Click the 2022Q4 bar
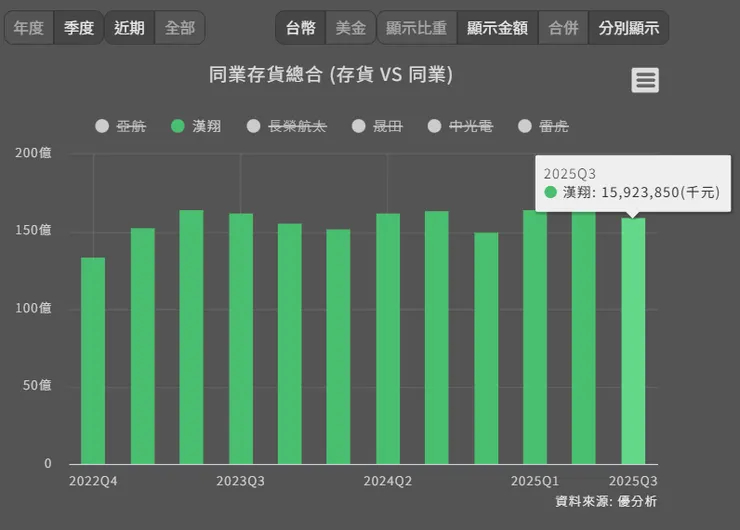 (x=93, y=361)
